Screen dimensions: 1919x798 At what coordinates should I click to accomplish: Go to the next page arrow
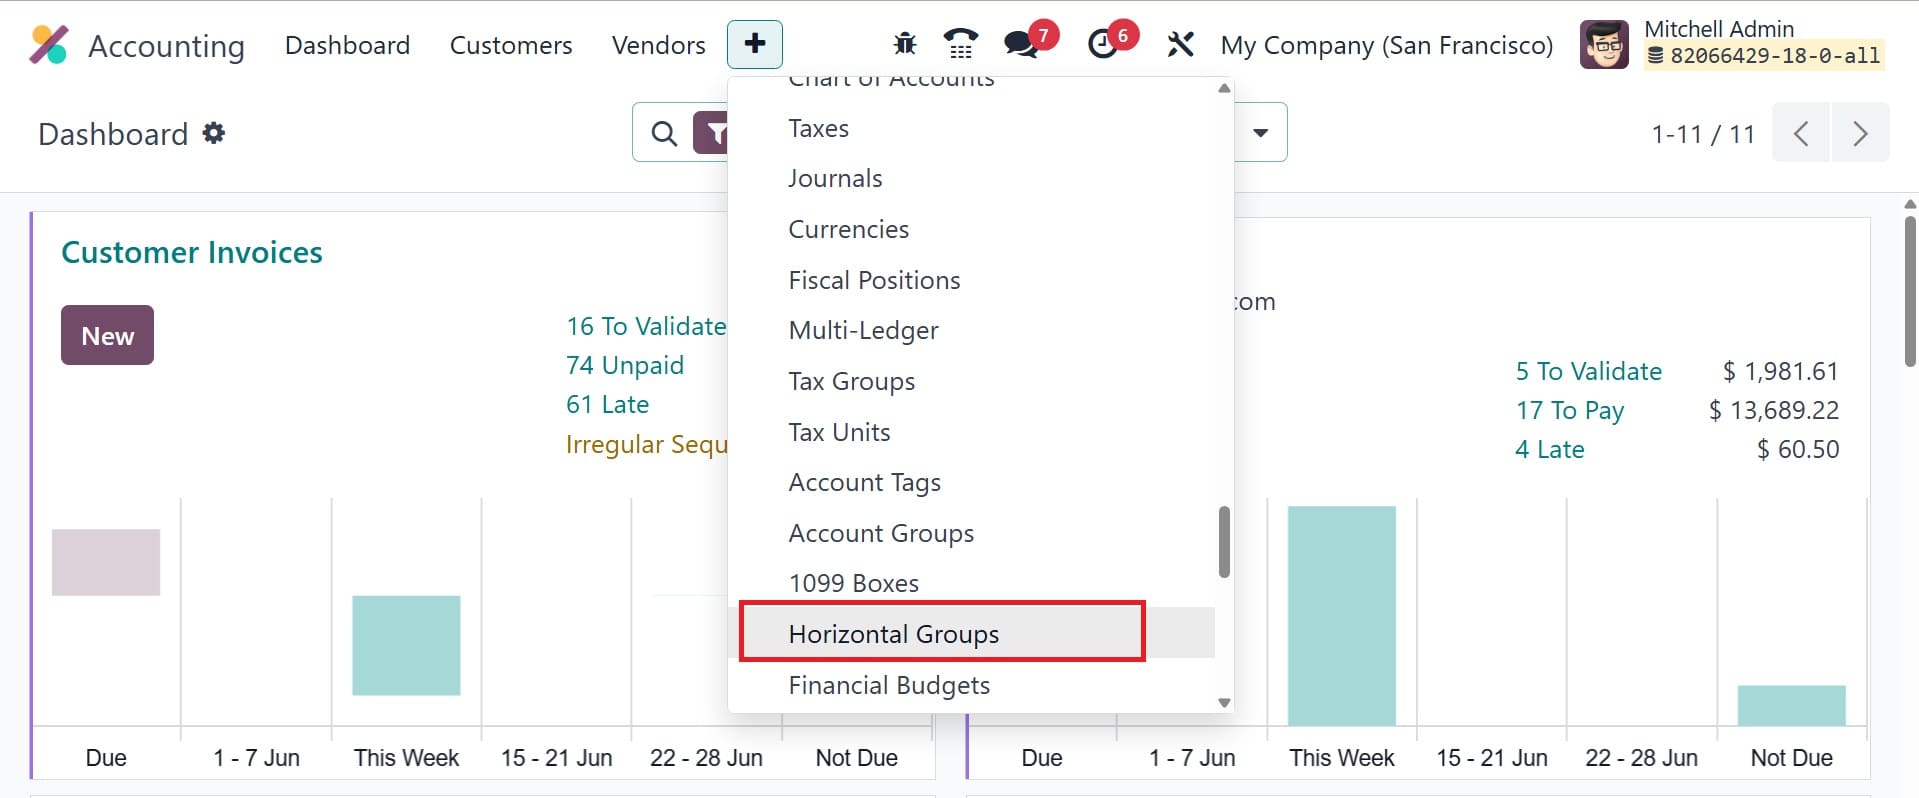[1860, 133]
